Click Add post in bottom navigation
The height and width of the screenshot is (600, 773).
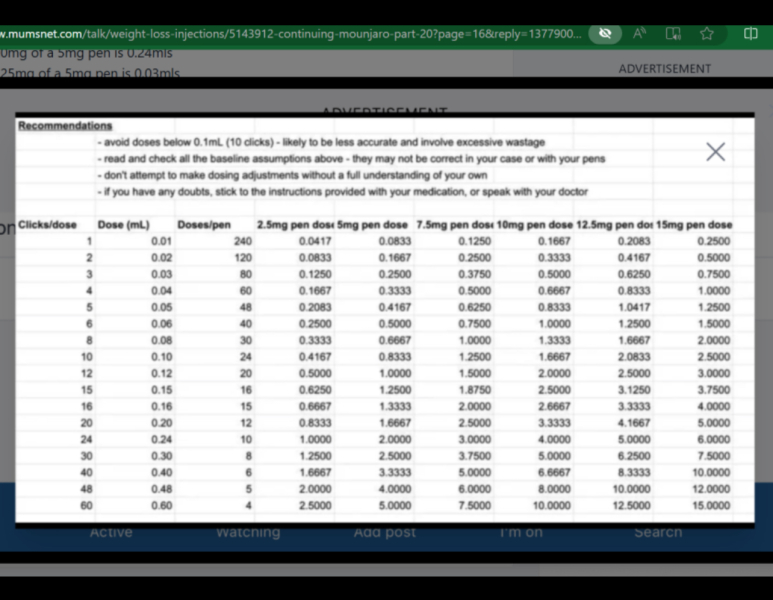coord(385,532)
